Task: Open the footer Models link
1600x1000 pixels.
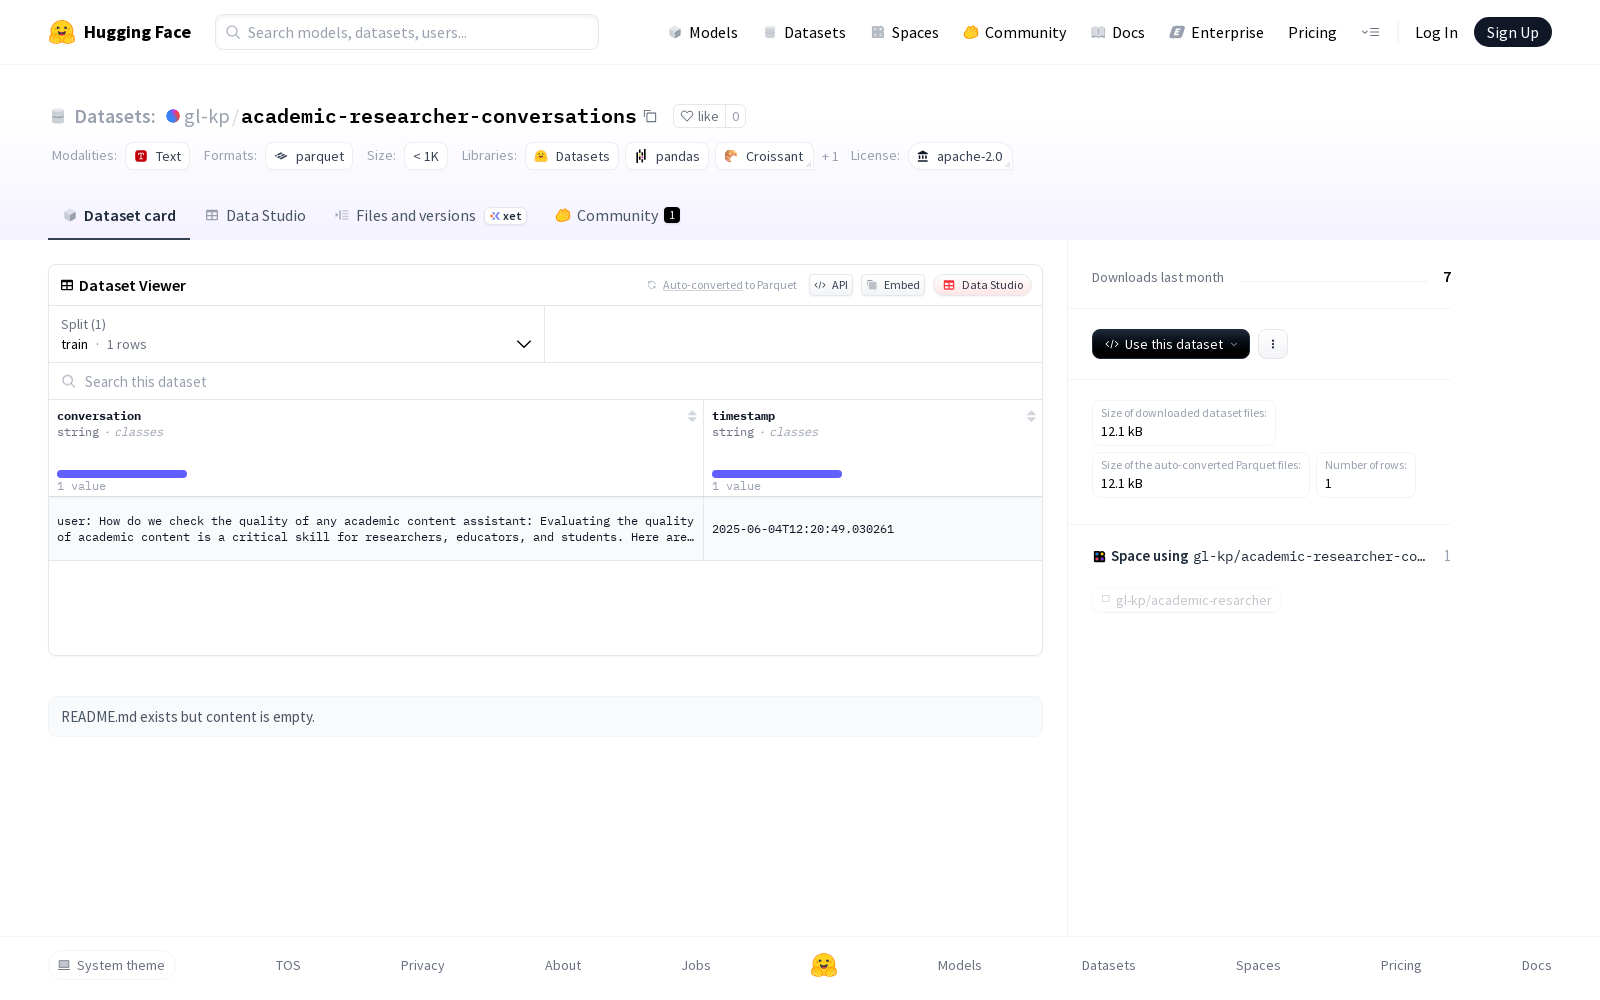Action: tap(959, 965)
